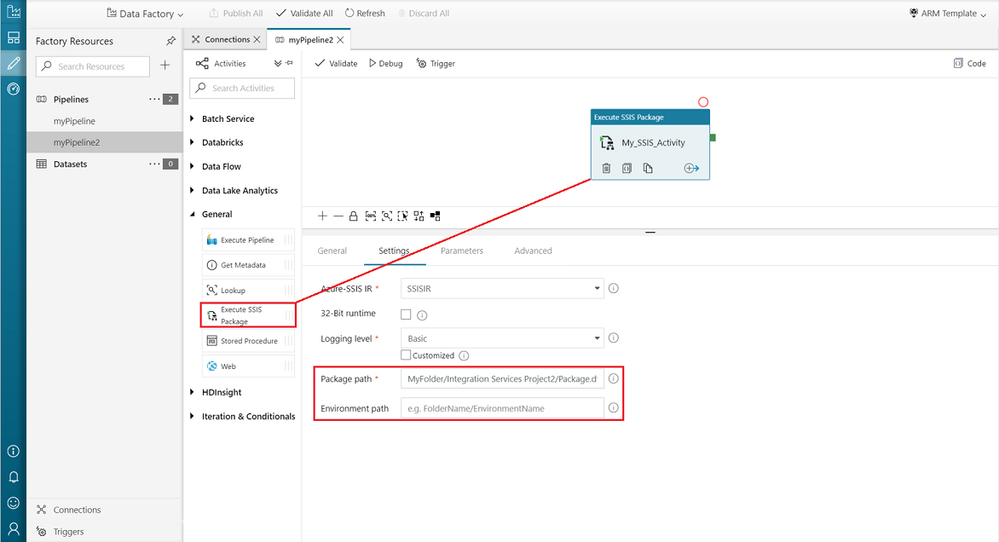Click the Refresh button
The image size is (999, 542).
coord(365,13)
